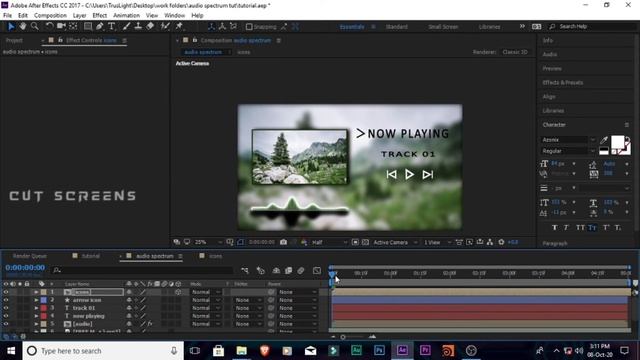Select the Brush tool
This screenshot has height=360, width=640.
[127, 27]
